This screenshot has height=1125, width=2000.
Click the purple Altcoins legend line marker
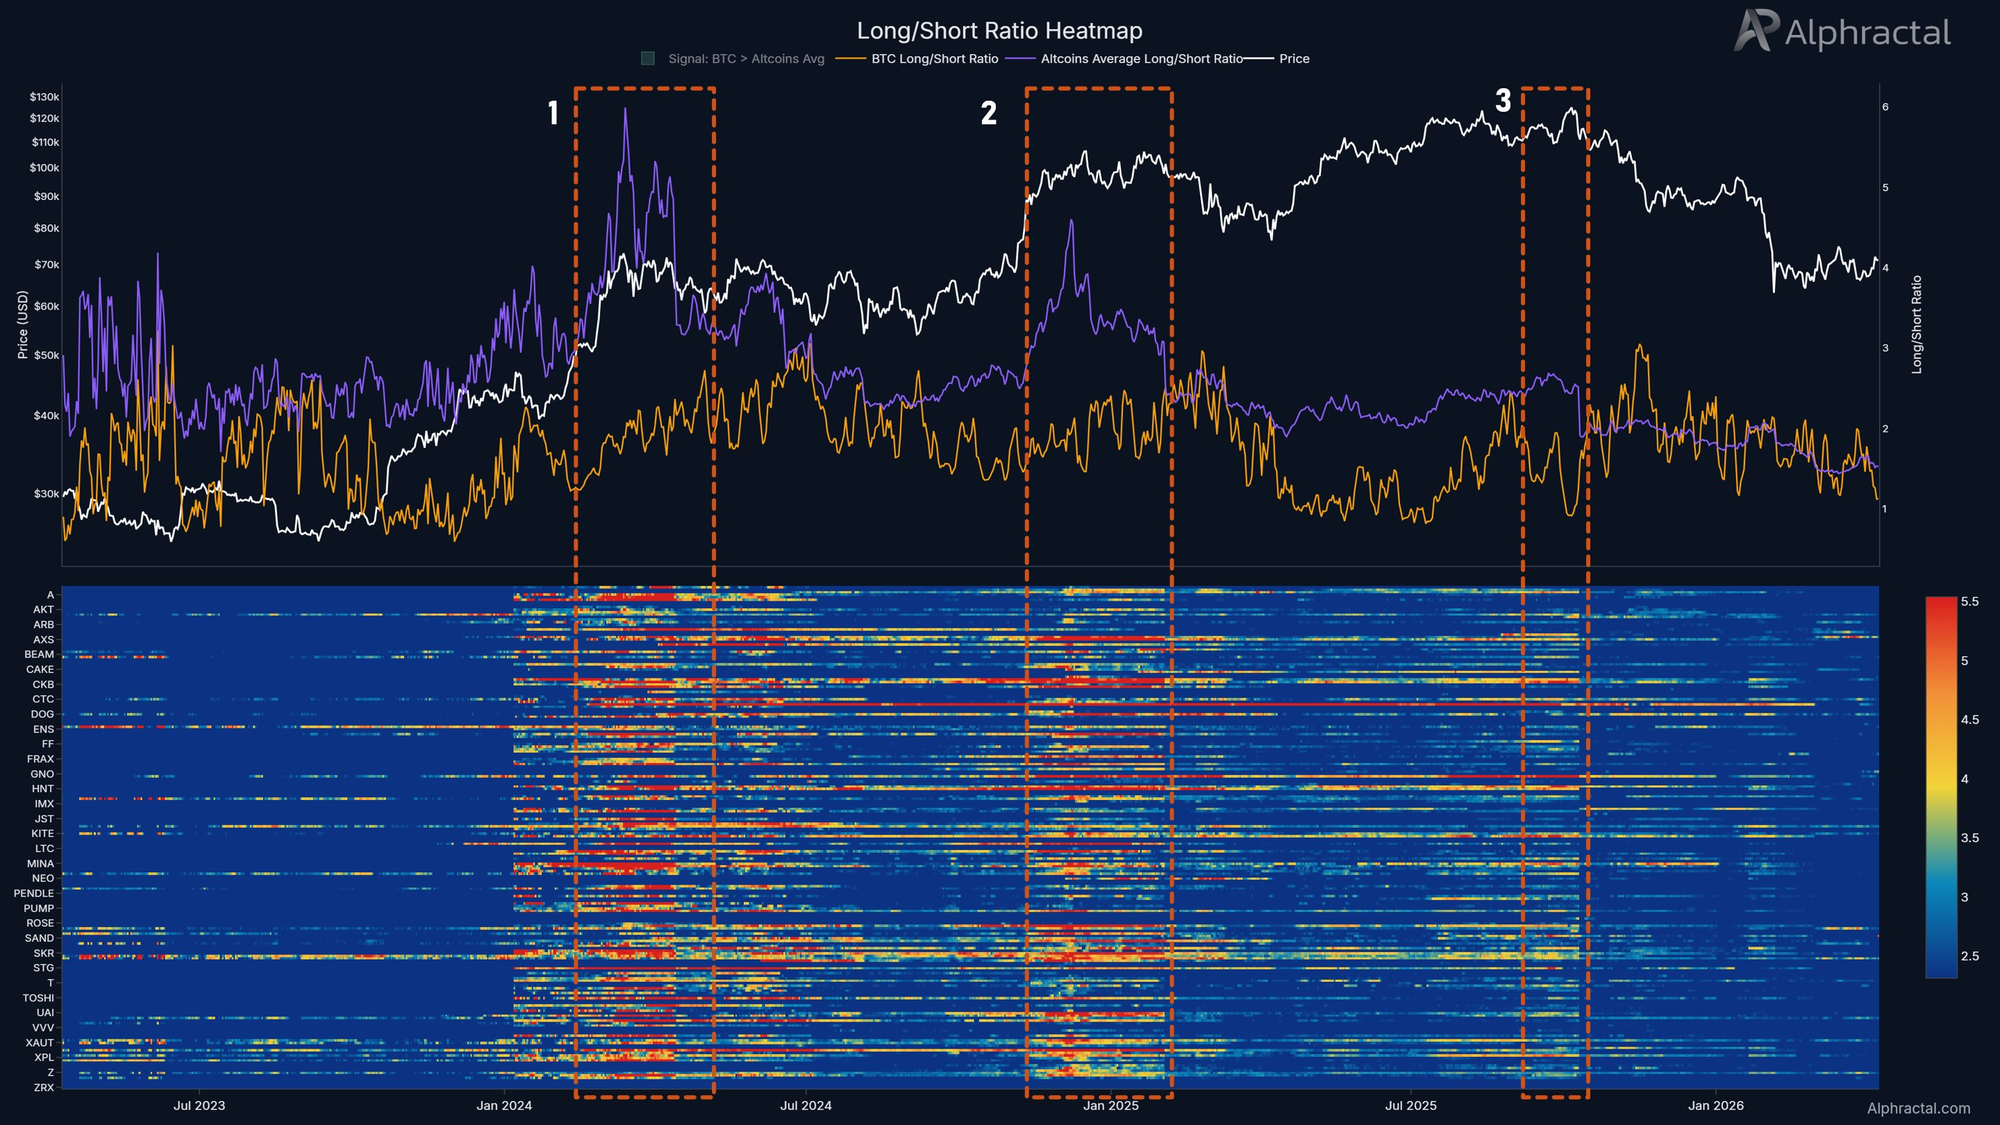[x=1020, y=59]
